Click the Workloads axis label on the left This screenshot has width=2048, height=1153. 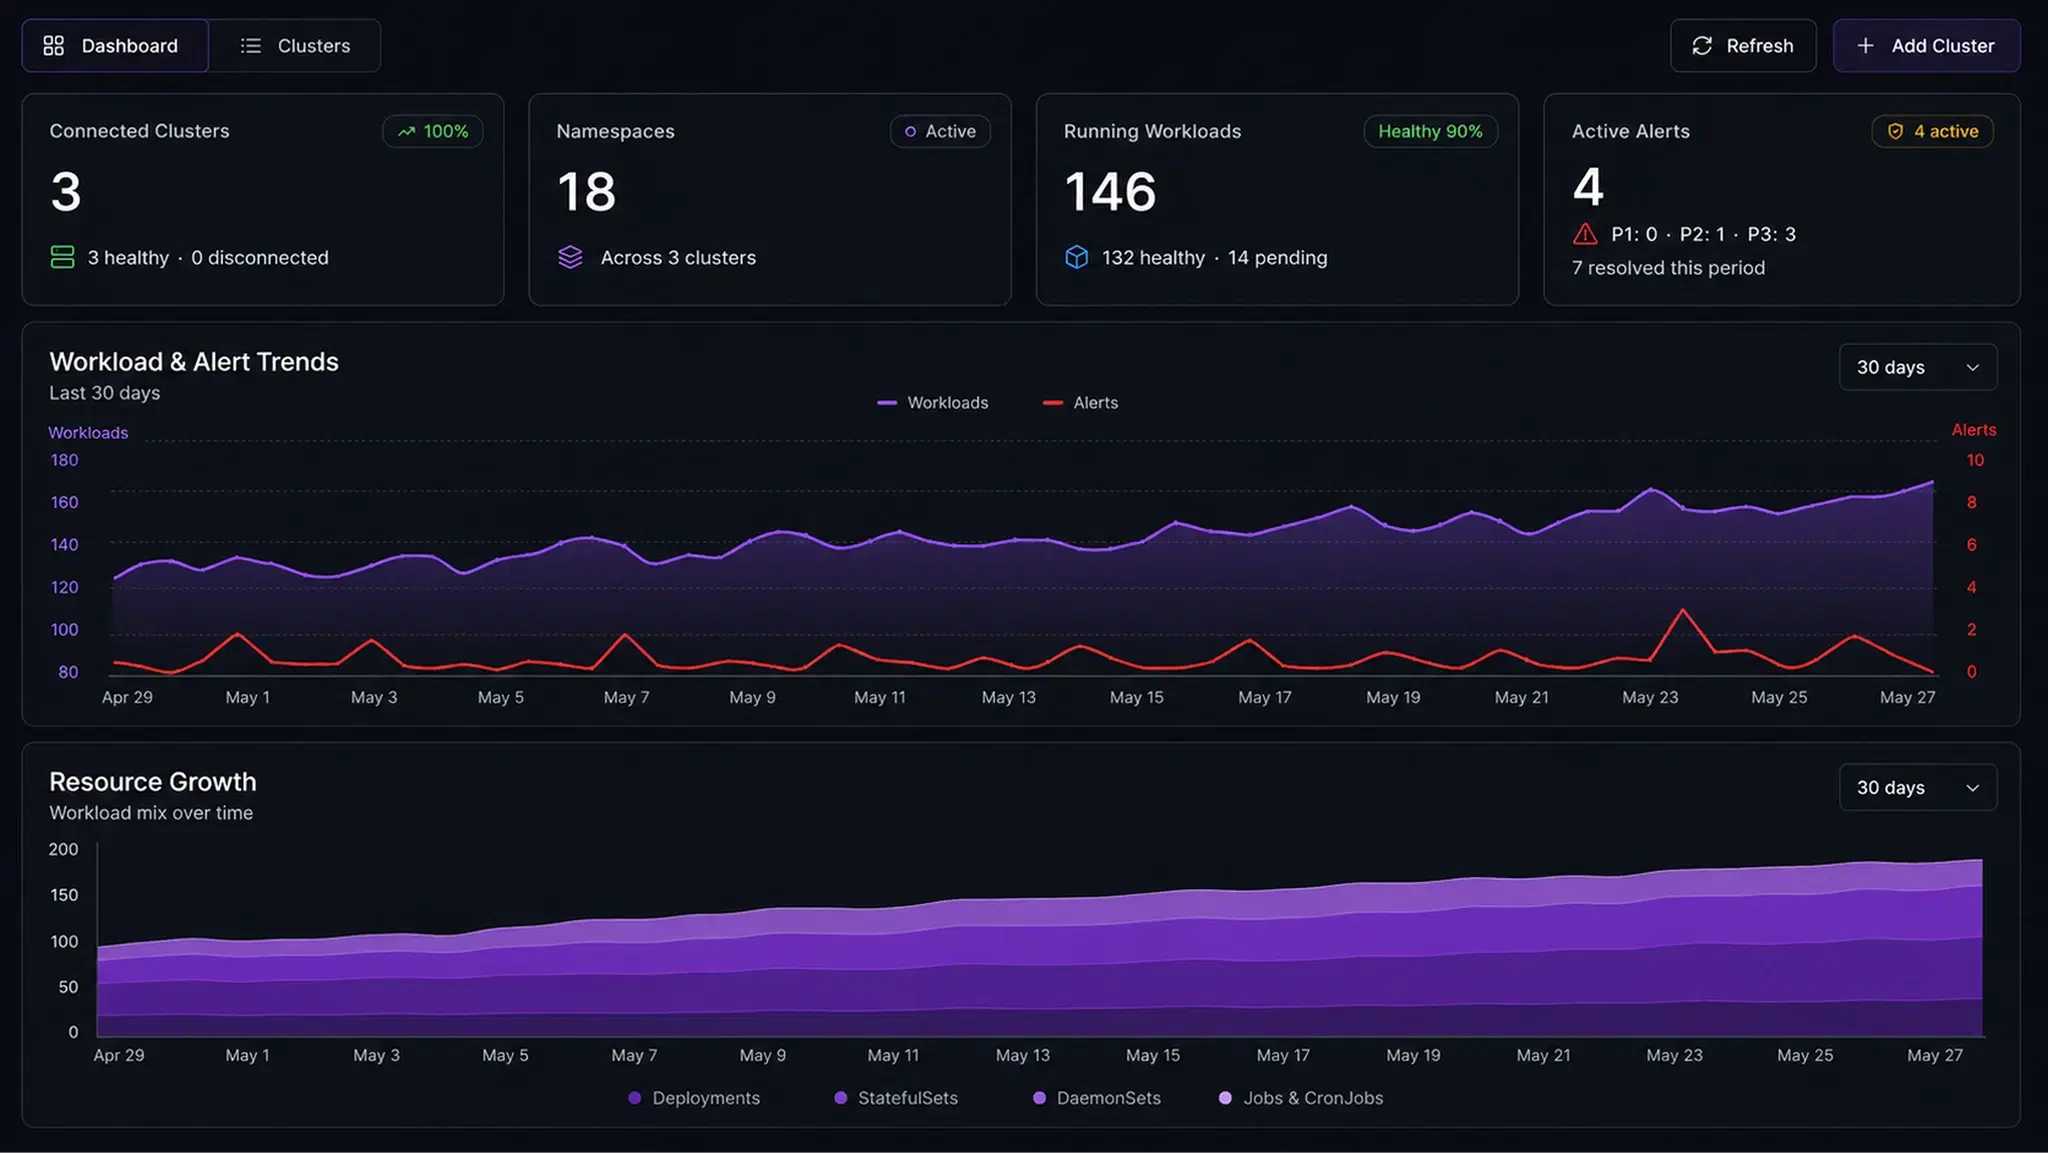click(x=88, y=432)
